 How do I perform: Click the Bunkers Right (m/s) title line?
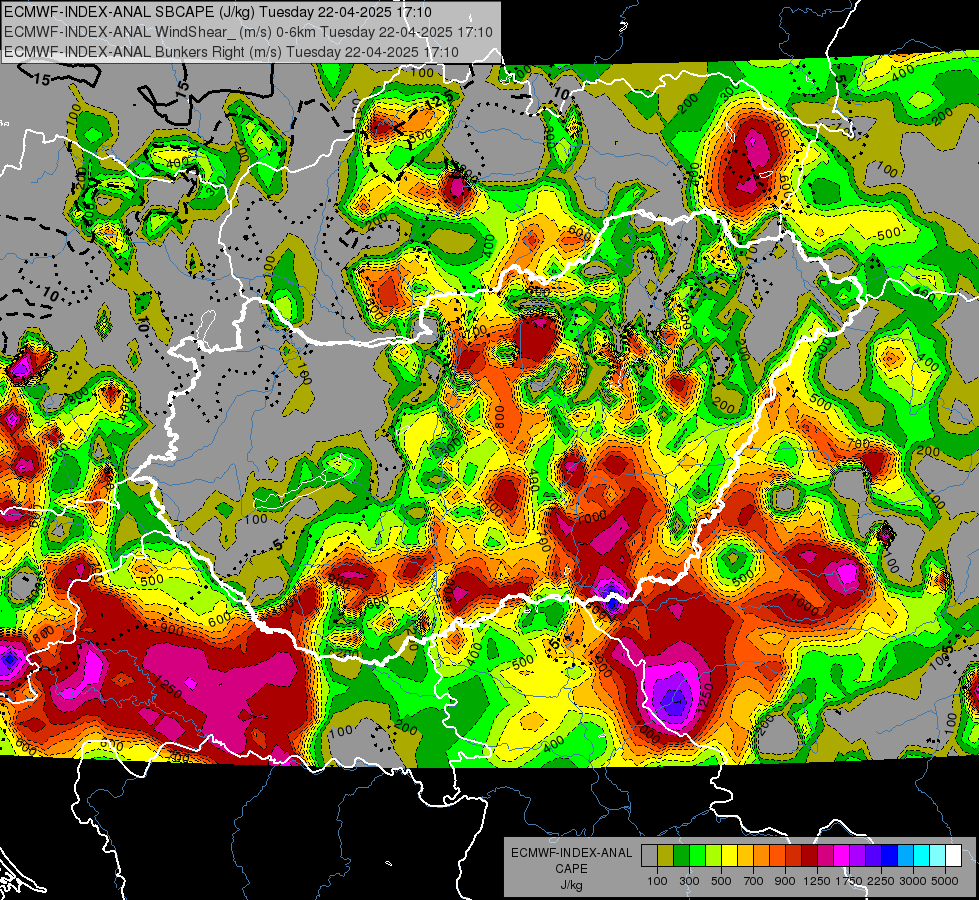click(231, 52)
